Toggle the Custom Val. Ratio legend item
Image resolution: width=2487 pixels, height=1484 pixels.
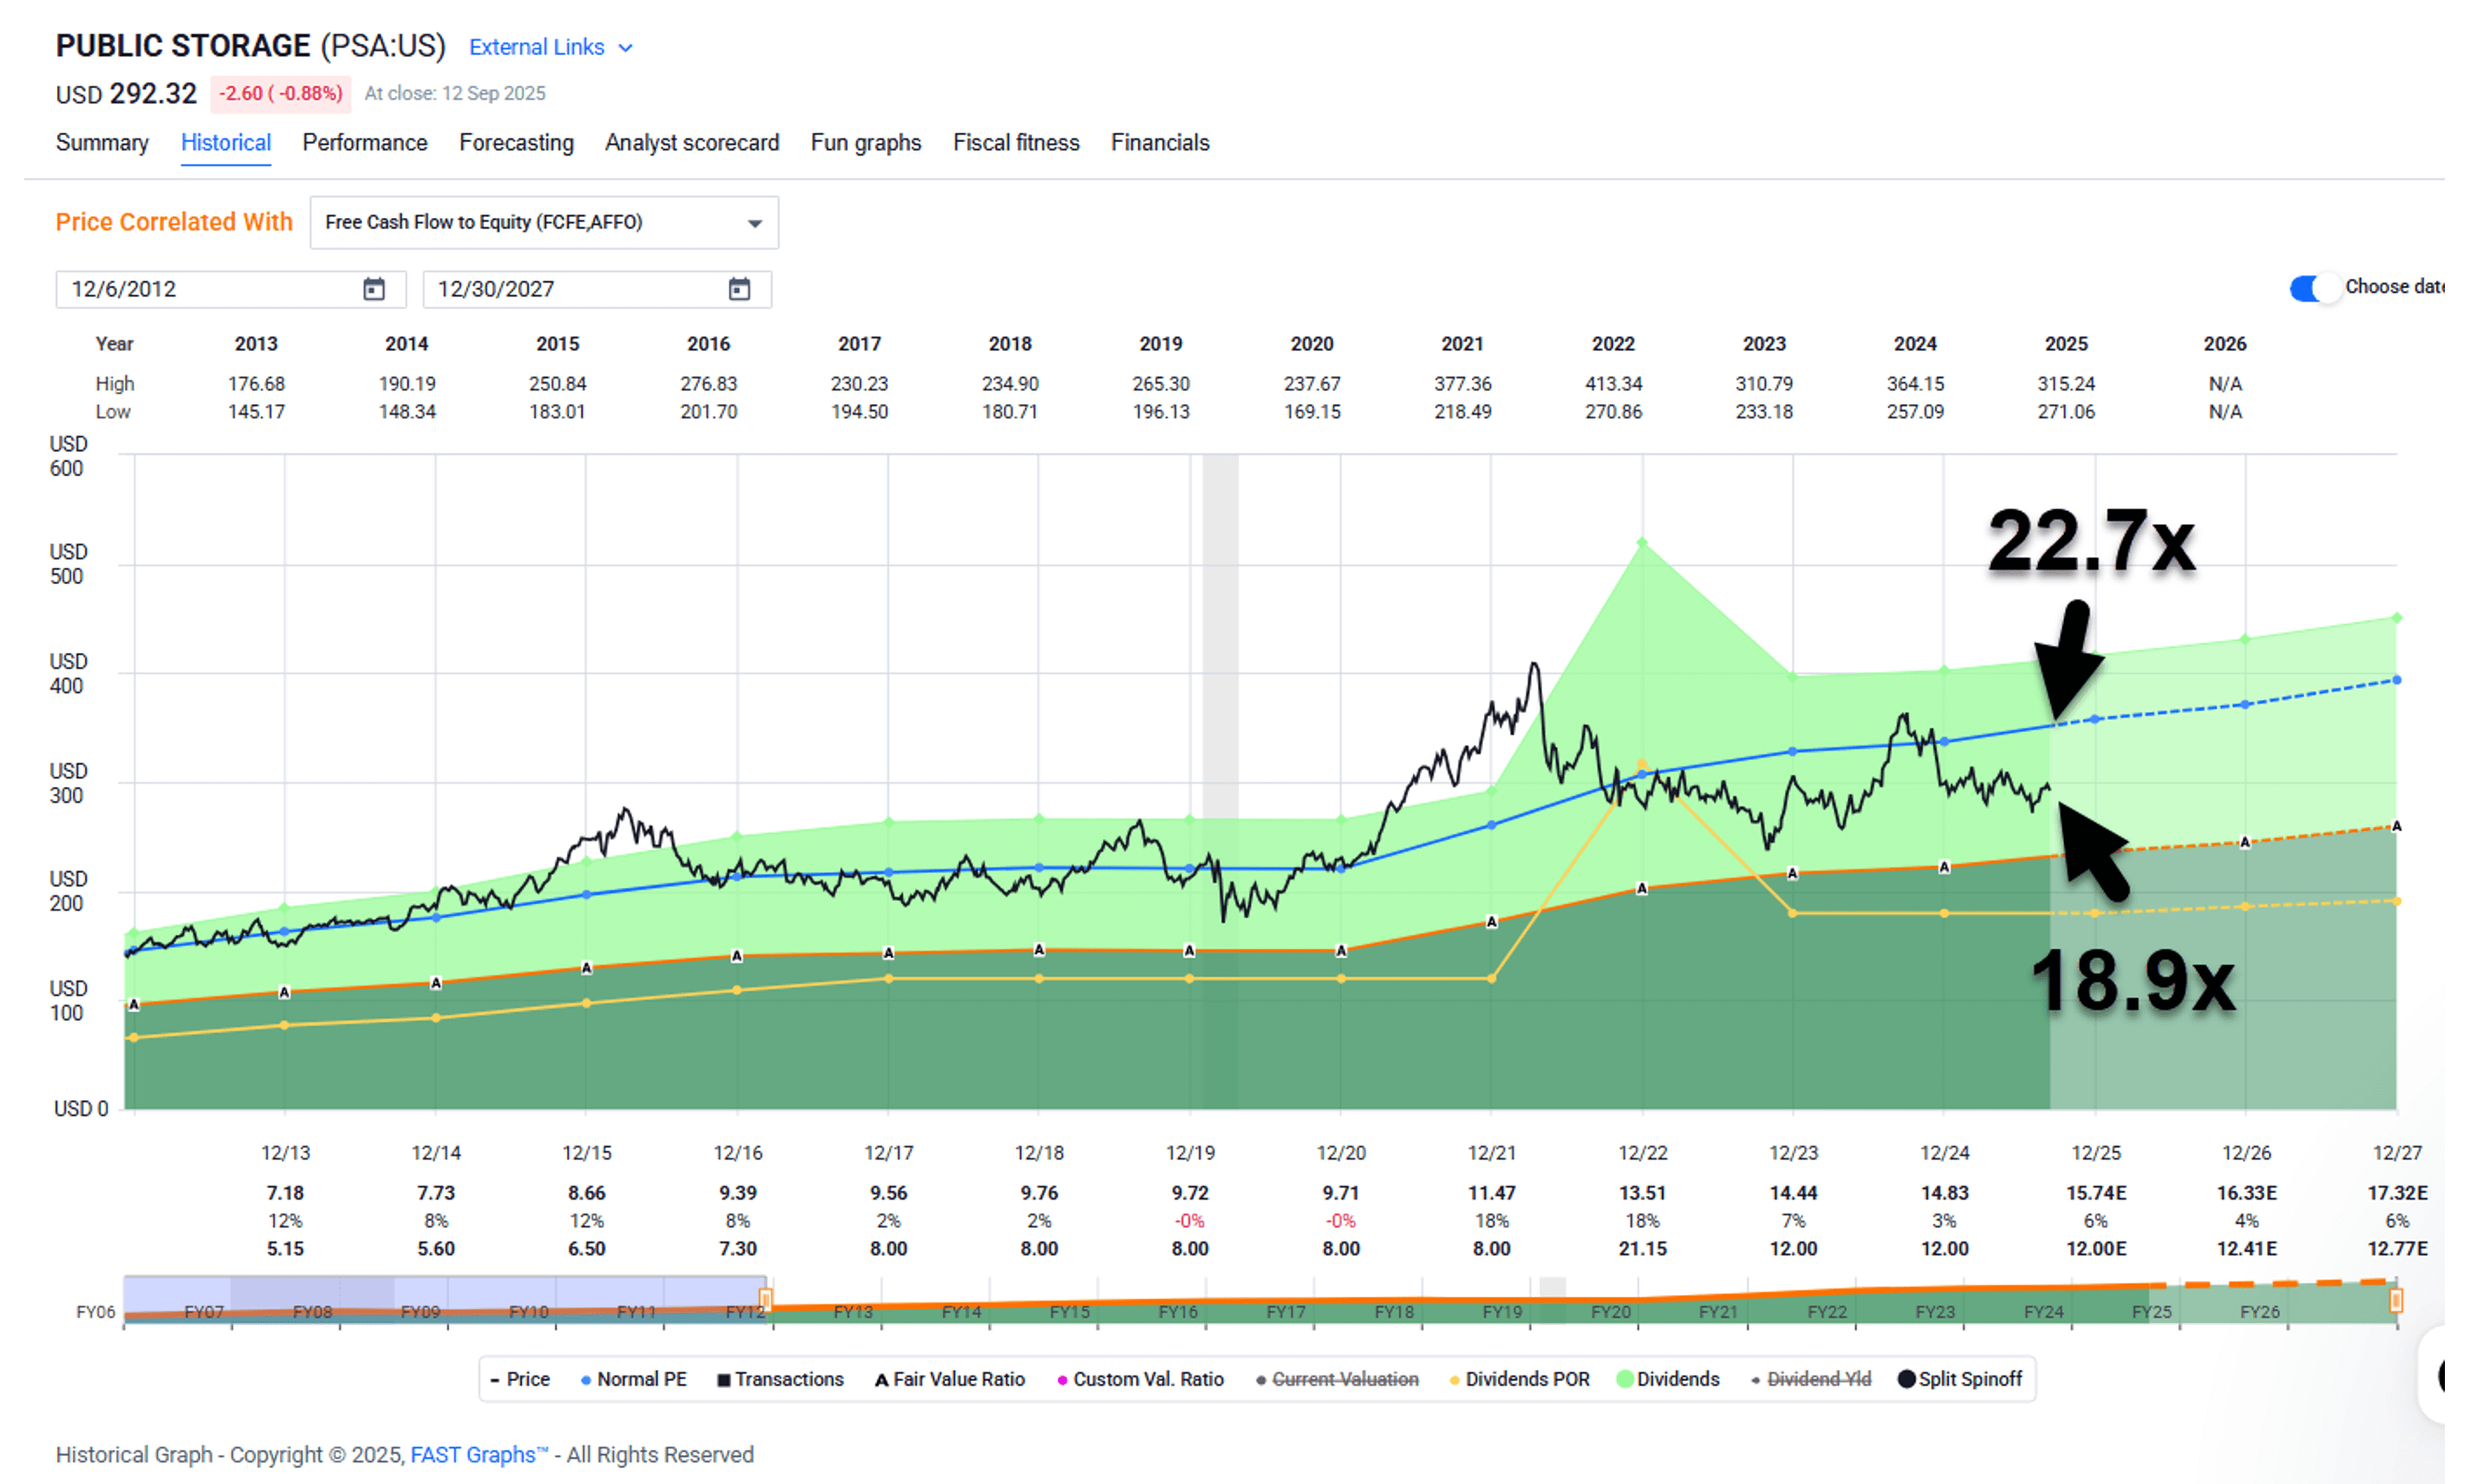pyautogui.click(x=1140, y=1379)
